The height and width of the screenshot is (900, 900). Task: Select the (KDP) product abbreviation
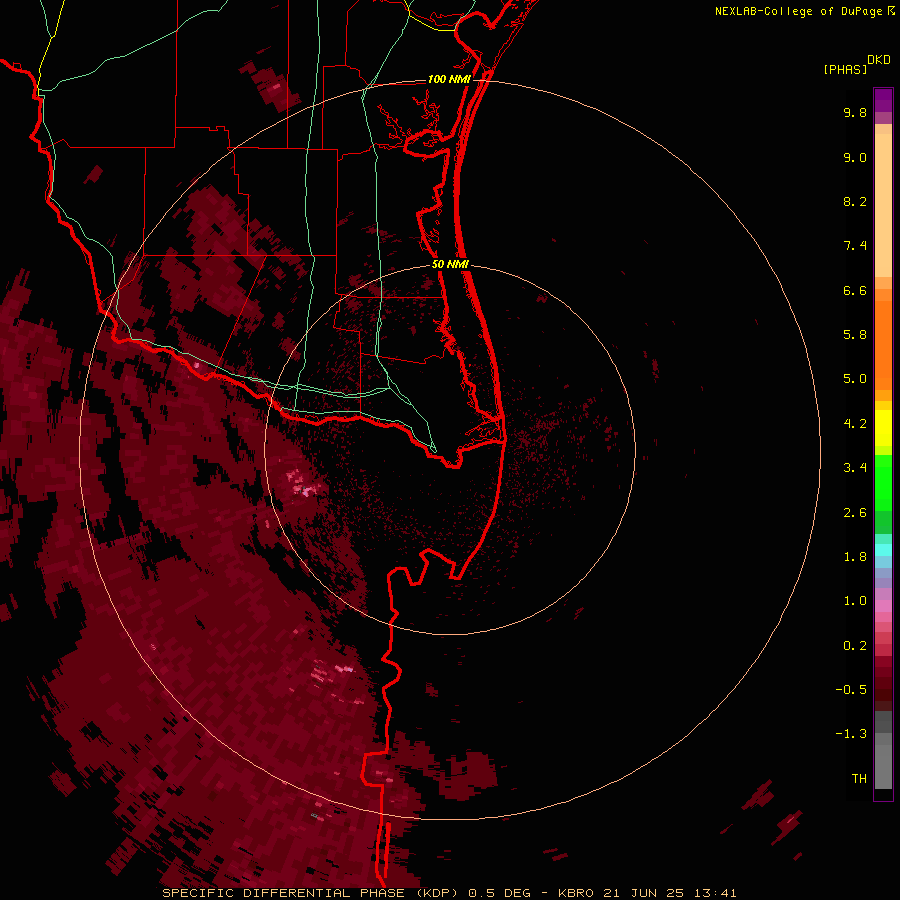(437, 893)
